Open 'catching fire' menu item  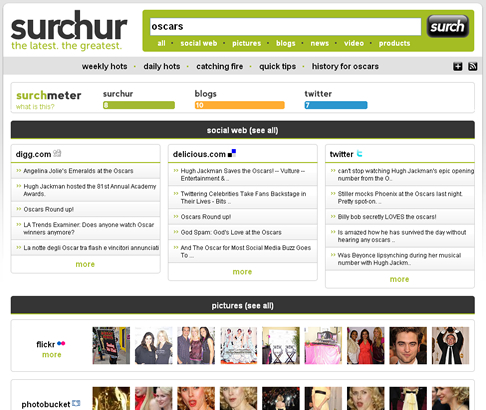[x=220, y=66]
